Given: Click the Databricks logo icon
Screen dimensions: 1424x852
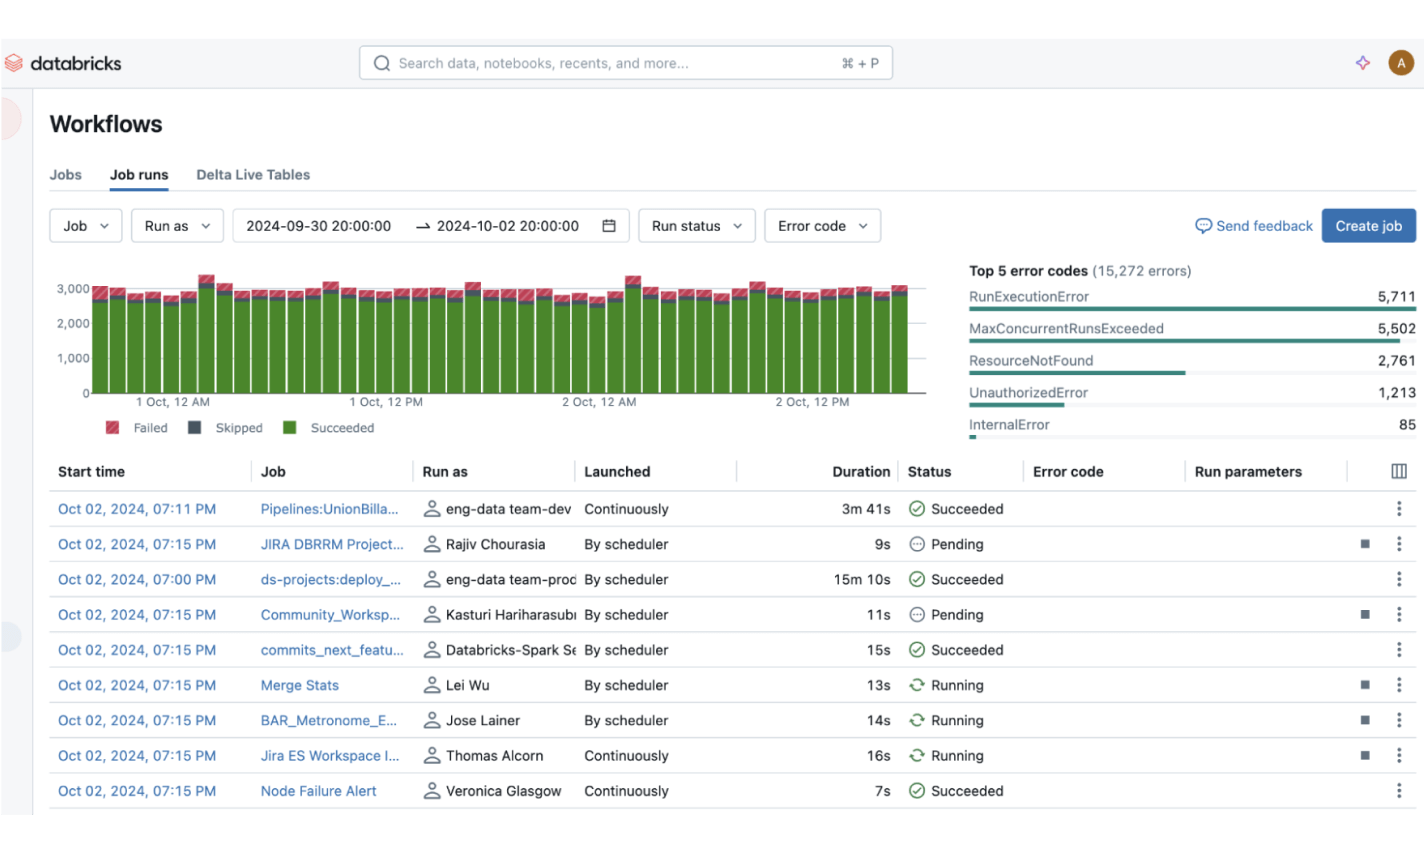Looking at the screenshot, I should pyautogui.click(x=14, y=63).
